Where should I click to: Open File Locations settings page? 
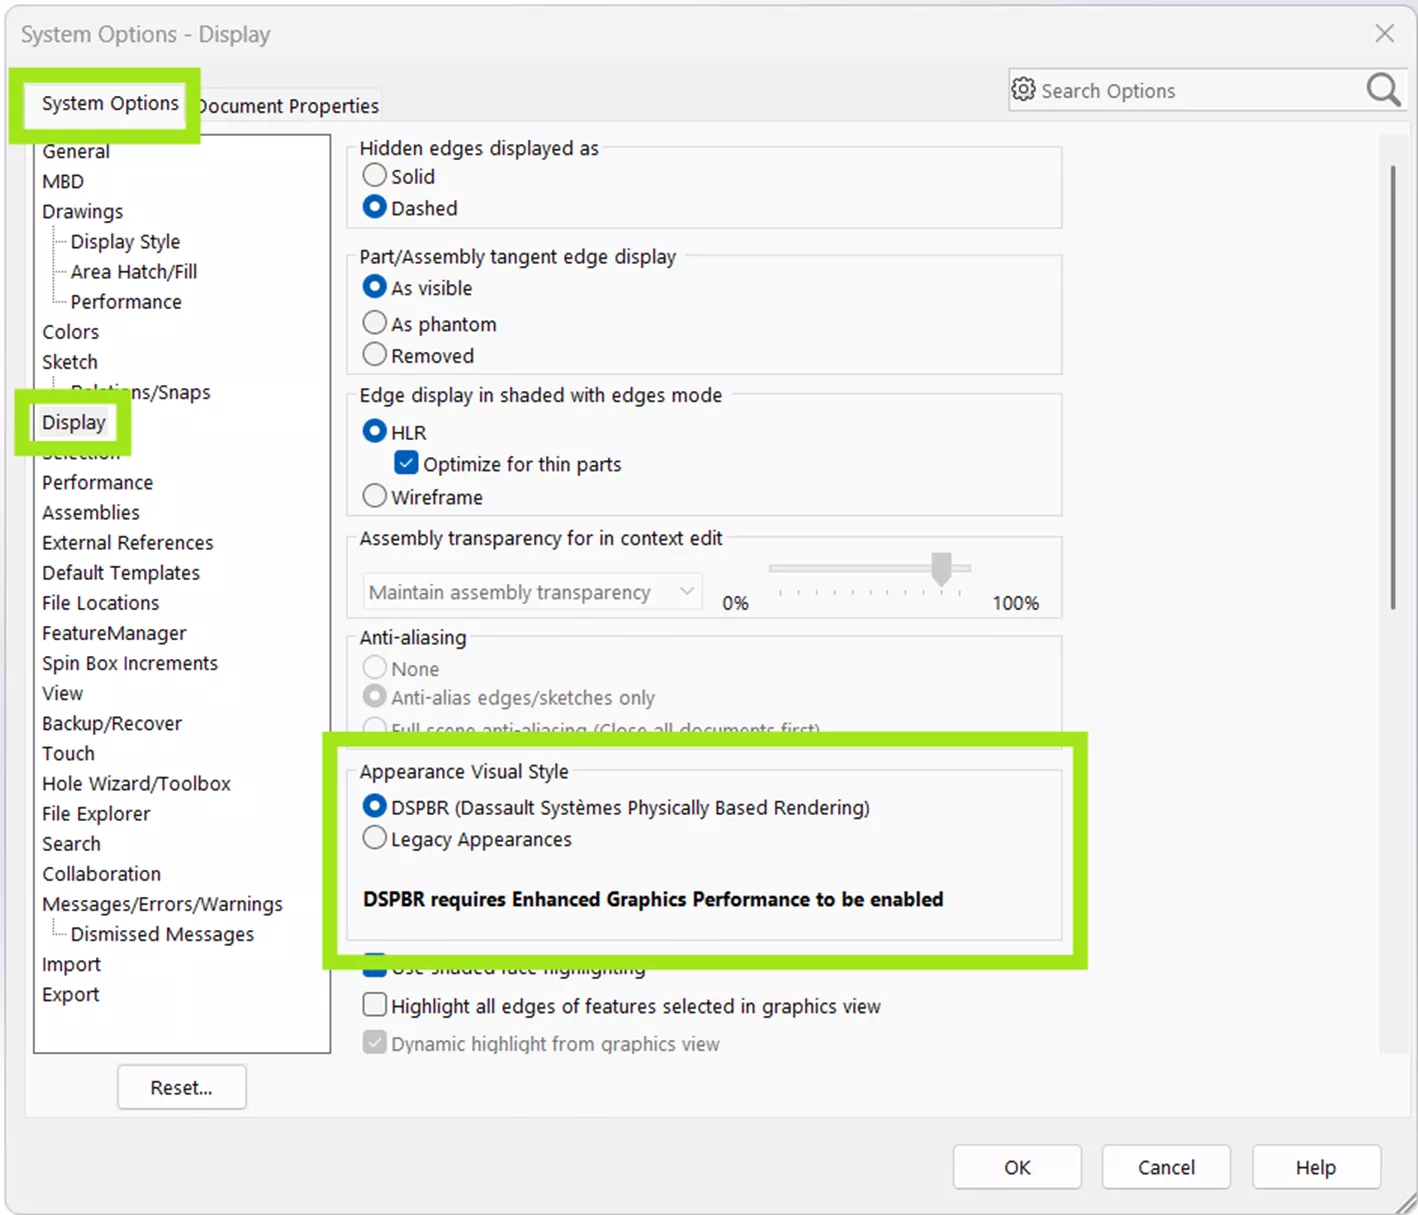(100, 602)
